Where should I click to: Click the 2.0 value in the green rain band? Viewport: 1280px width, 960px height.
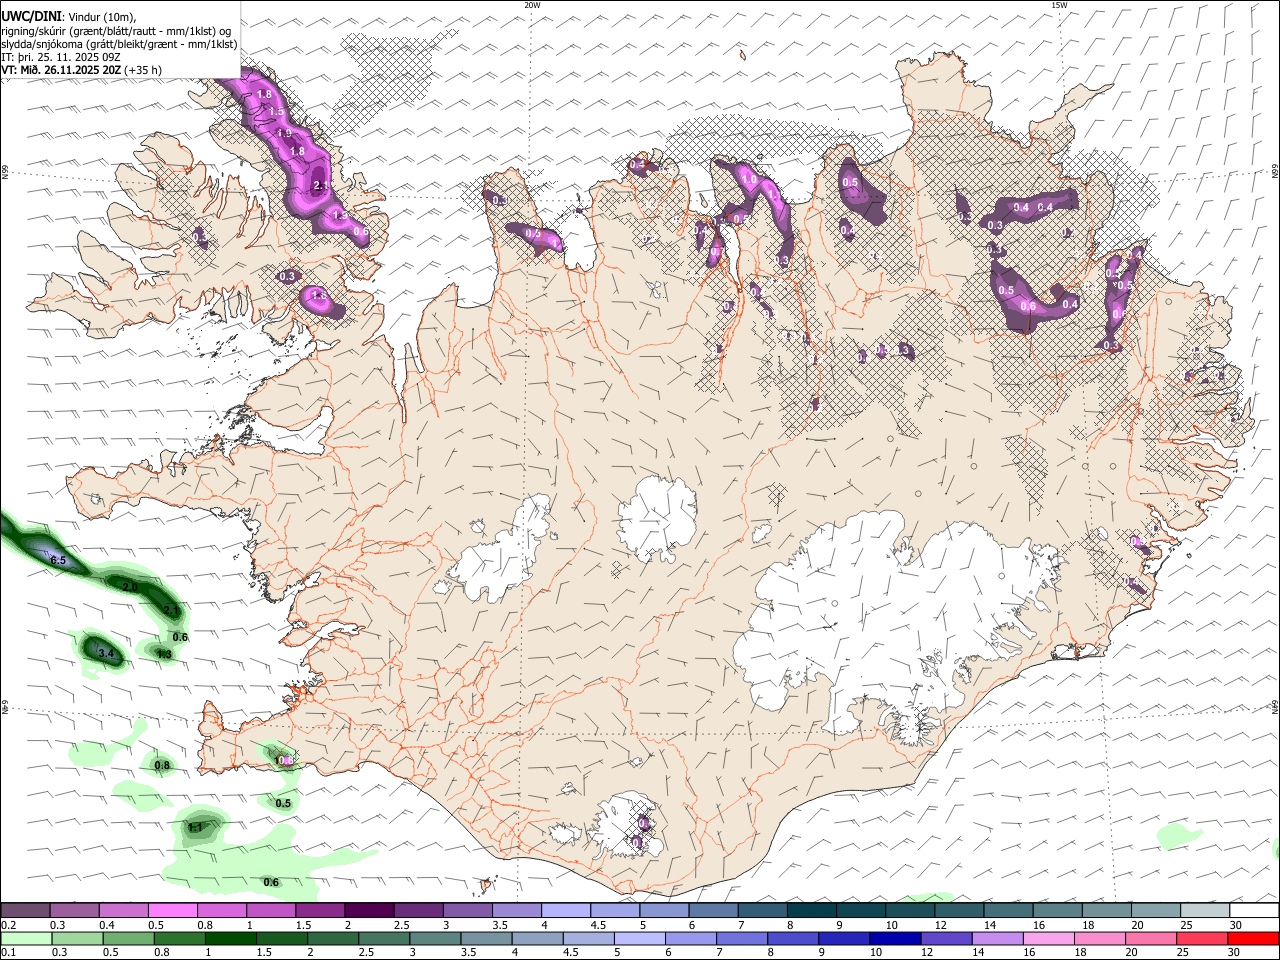coord(130,587)
